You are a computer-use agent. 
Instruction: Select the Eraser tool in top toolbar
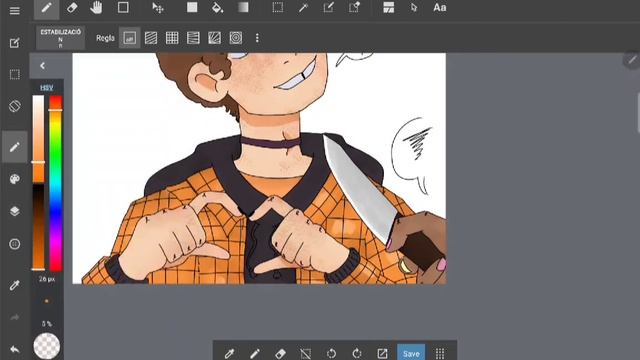coord(72,8)
